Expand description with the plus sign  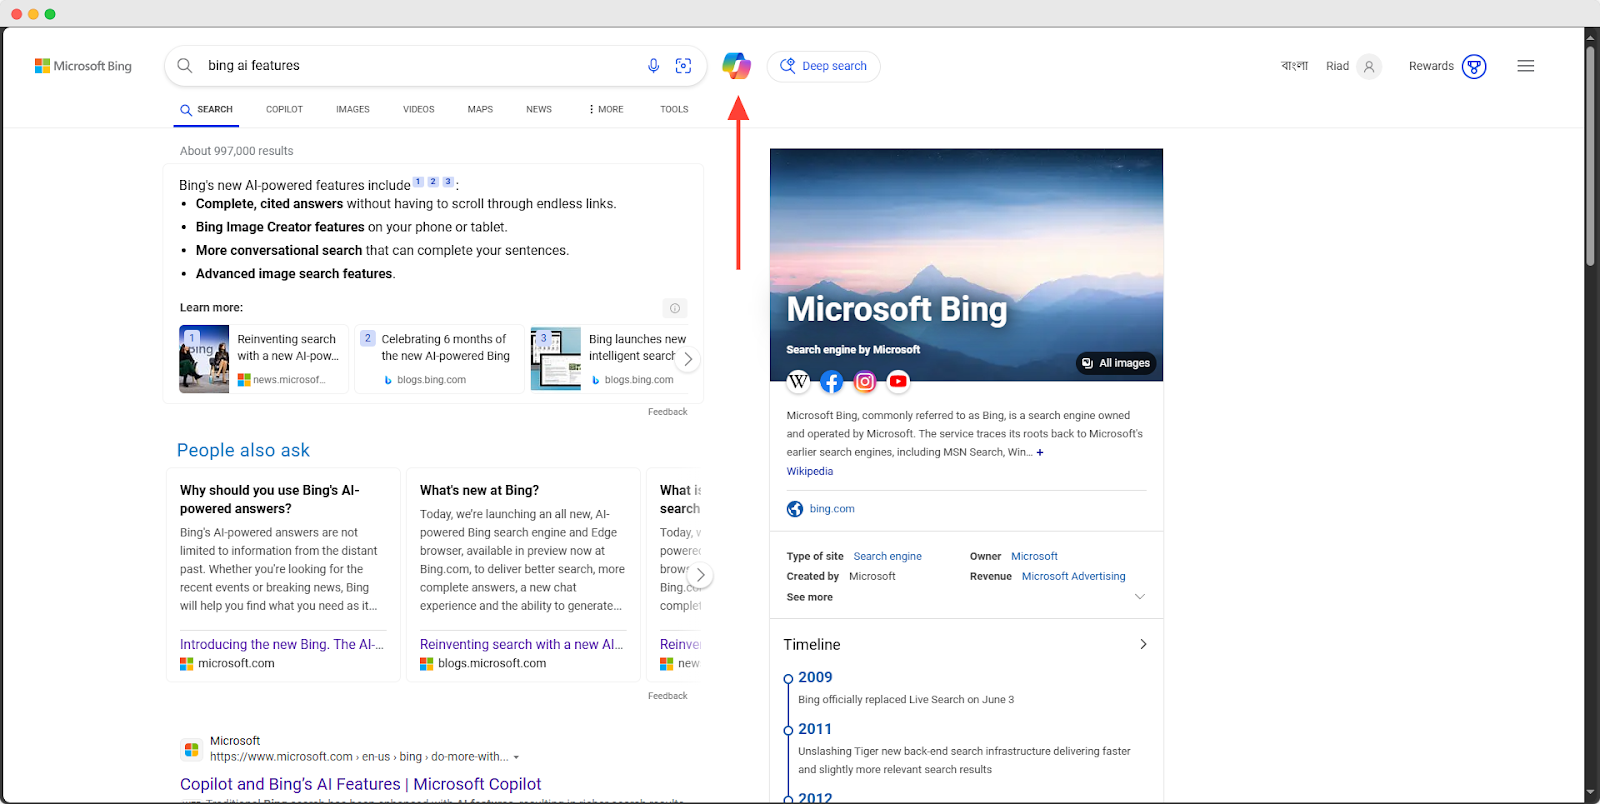pyautogui.click(x=1040, y=452)
